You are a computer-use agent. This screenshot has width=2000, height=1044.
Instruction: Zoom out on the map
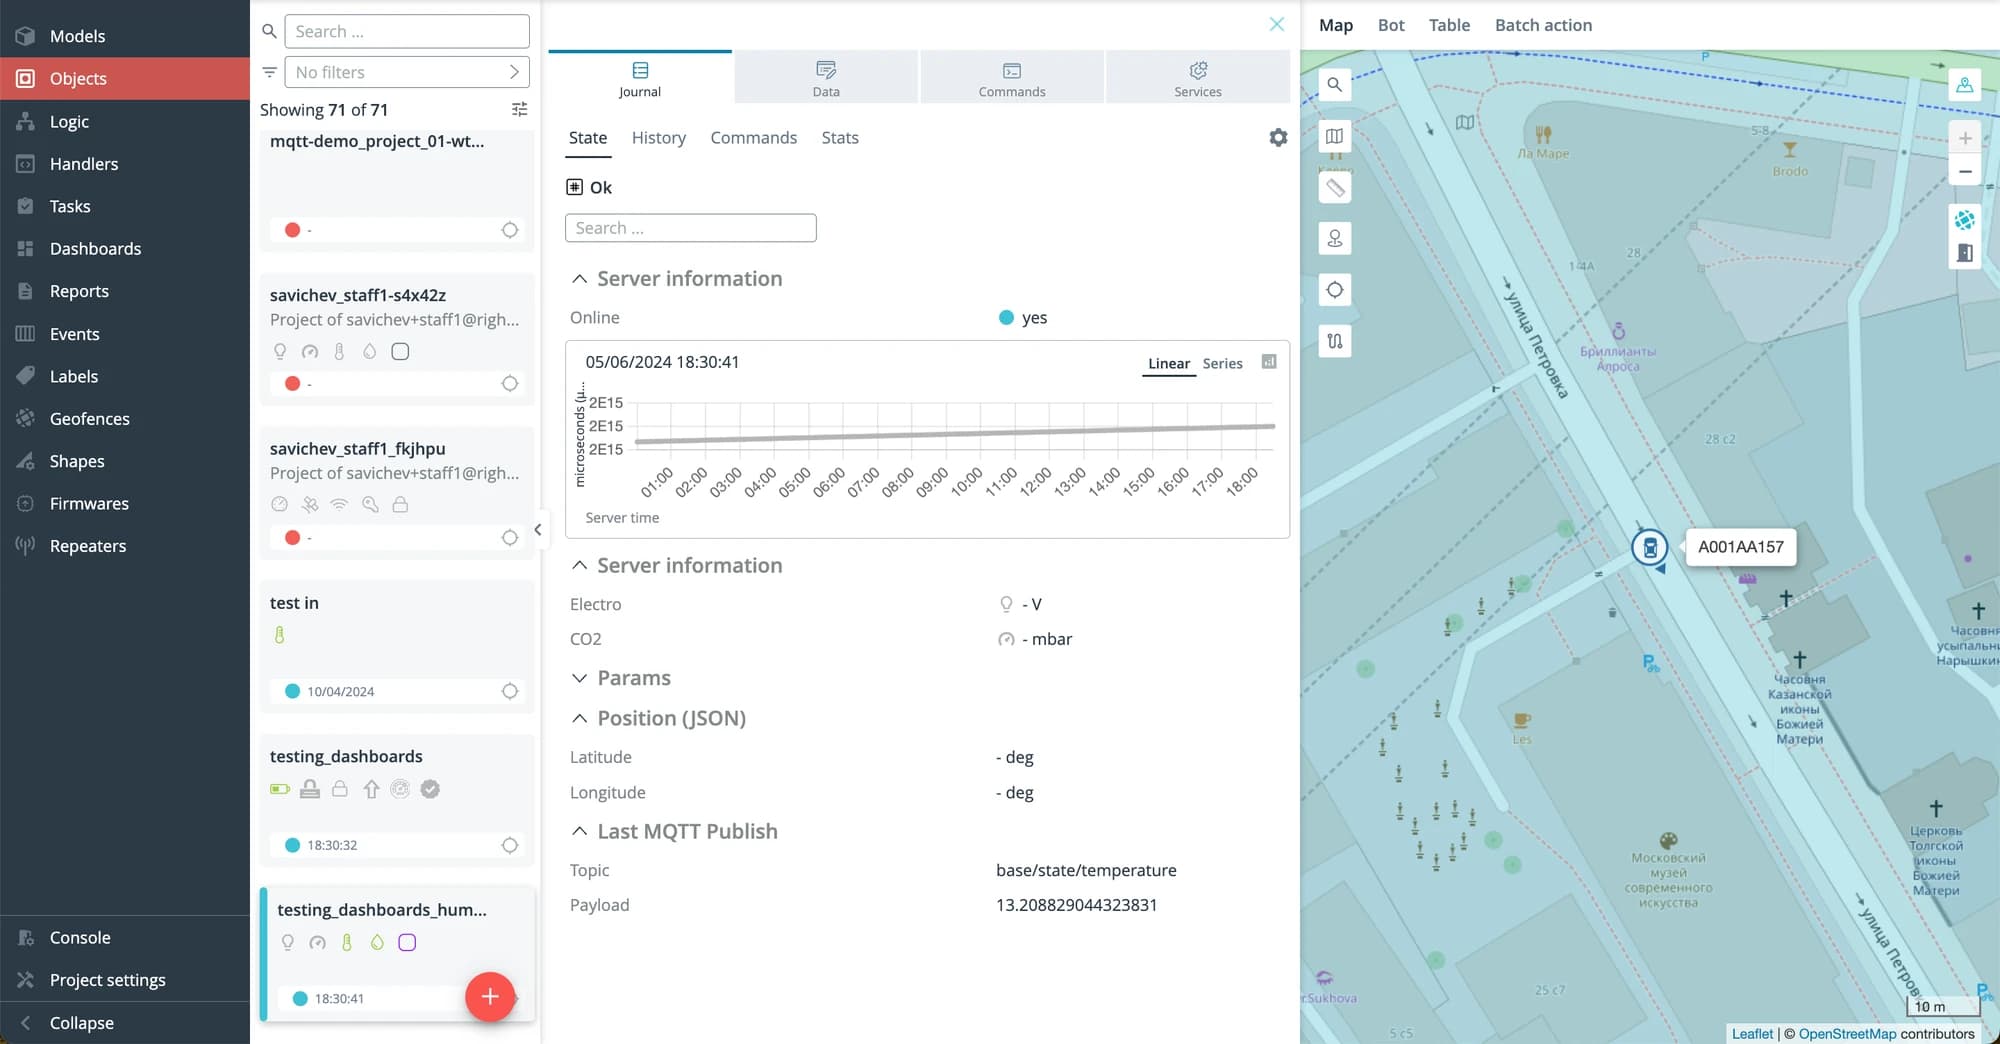pos(1965,171)
